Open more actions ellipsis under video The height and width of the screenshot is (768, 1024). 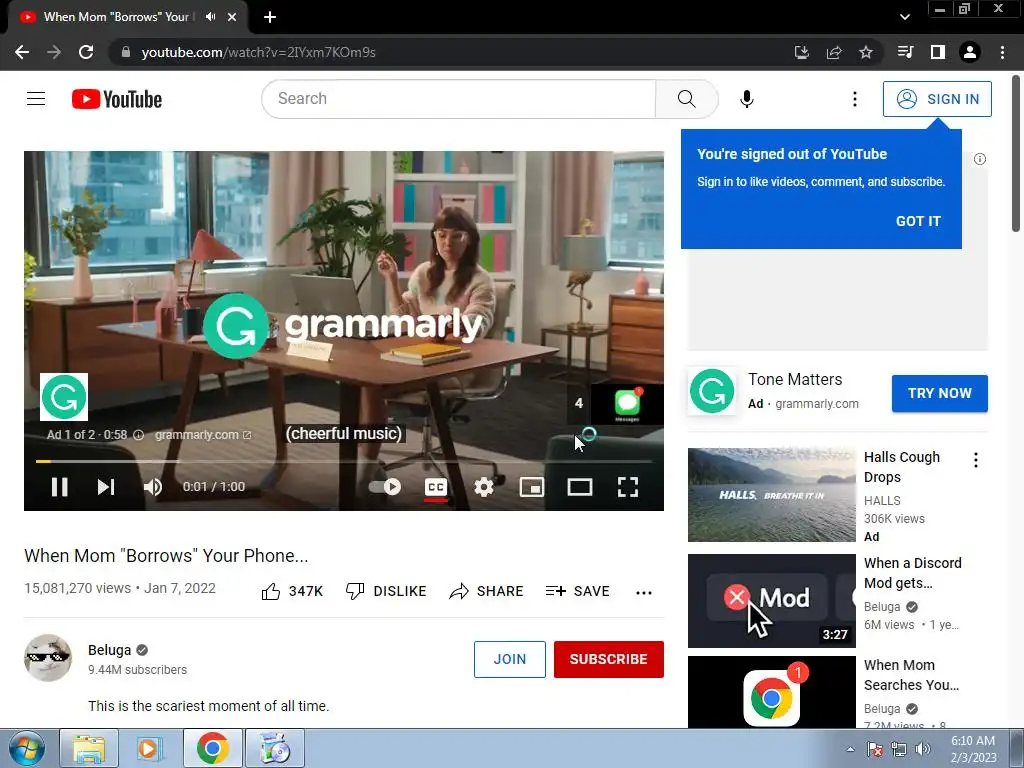tap(643, 592)
